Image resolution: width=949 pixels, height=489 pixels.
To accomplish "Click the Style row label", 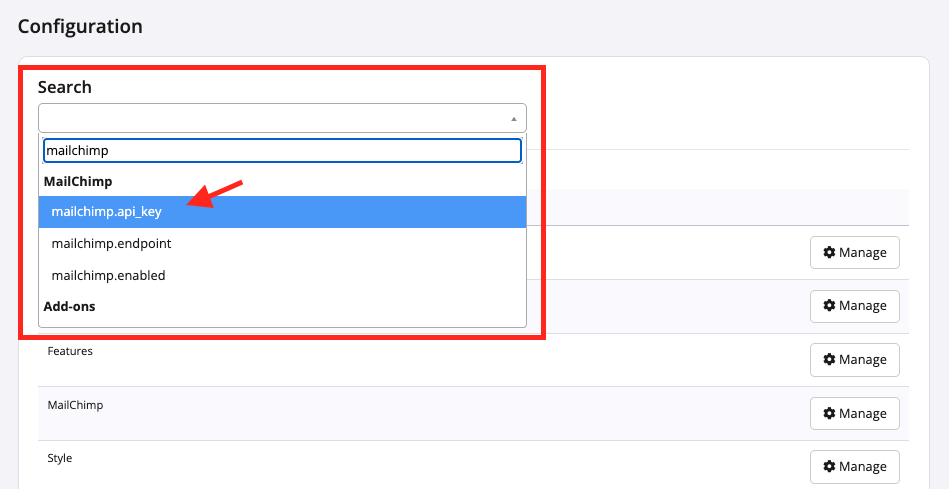I will coord(60,458).
